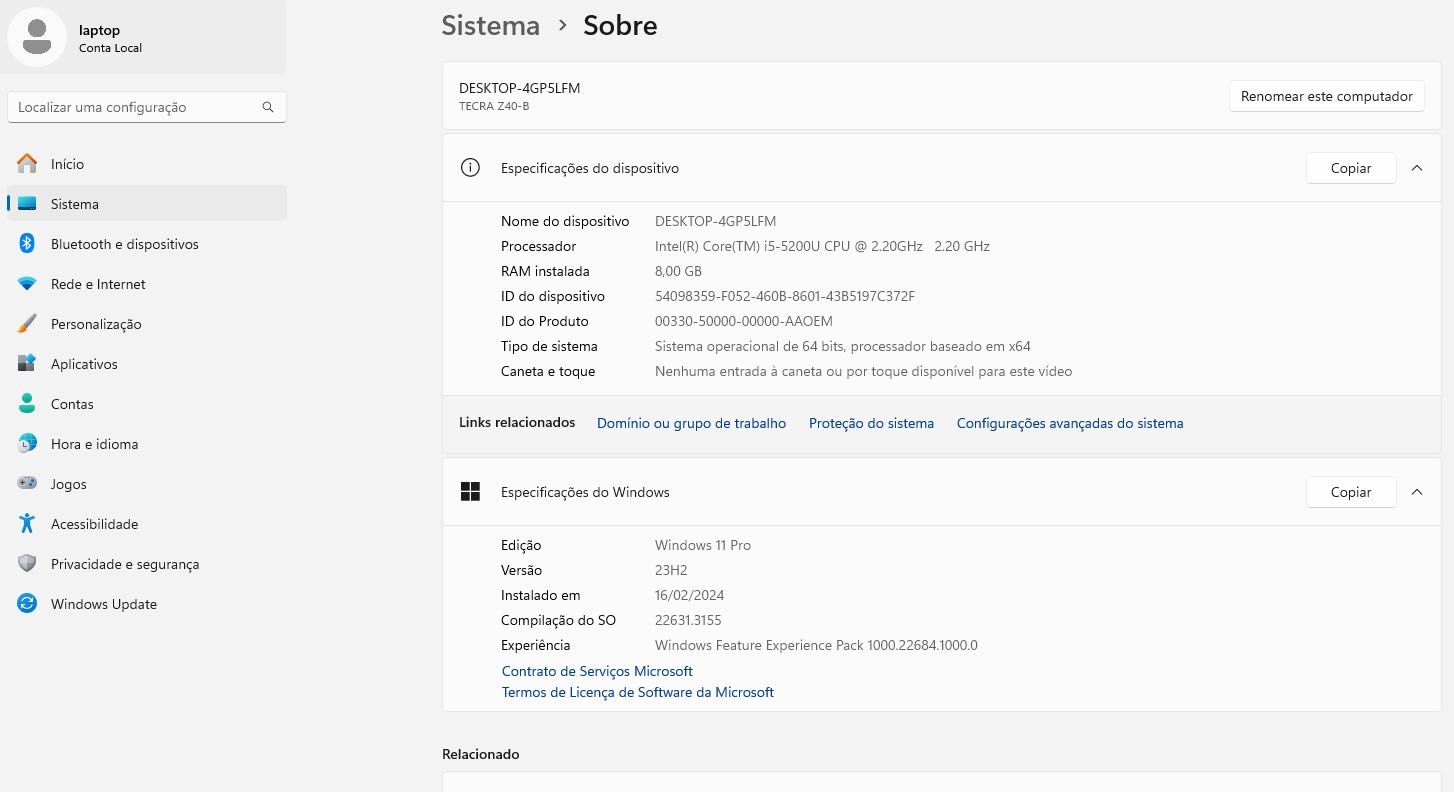
Task: Click the Jogos gamepad icon
Action: click(27, 484)
